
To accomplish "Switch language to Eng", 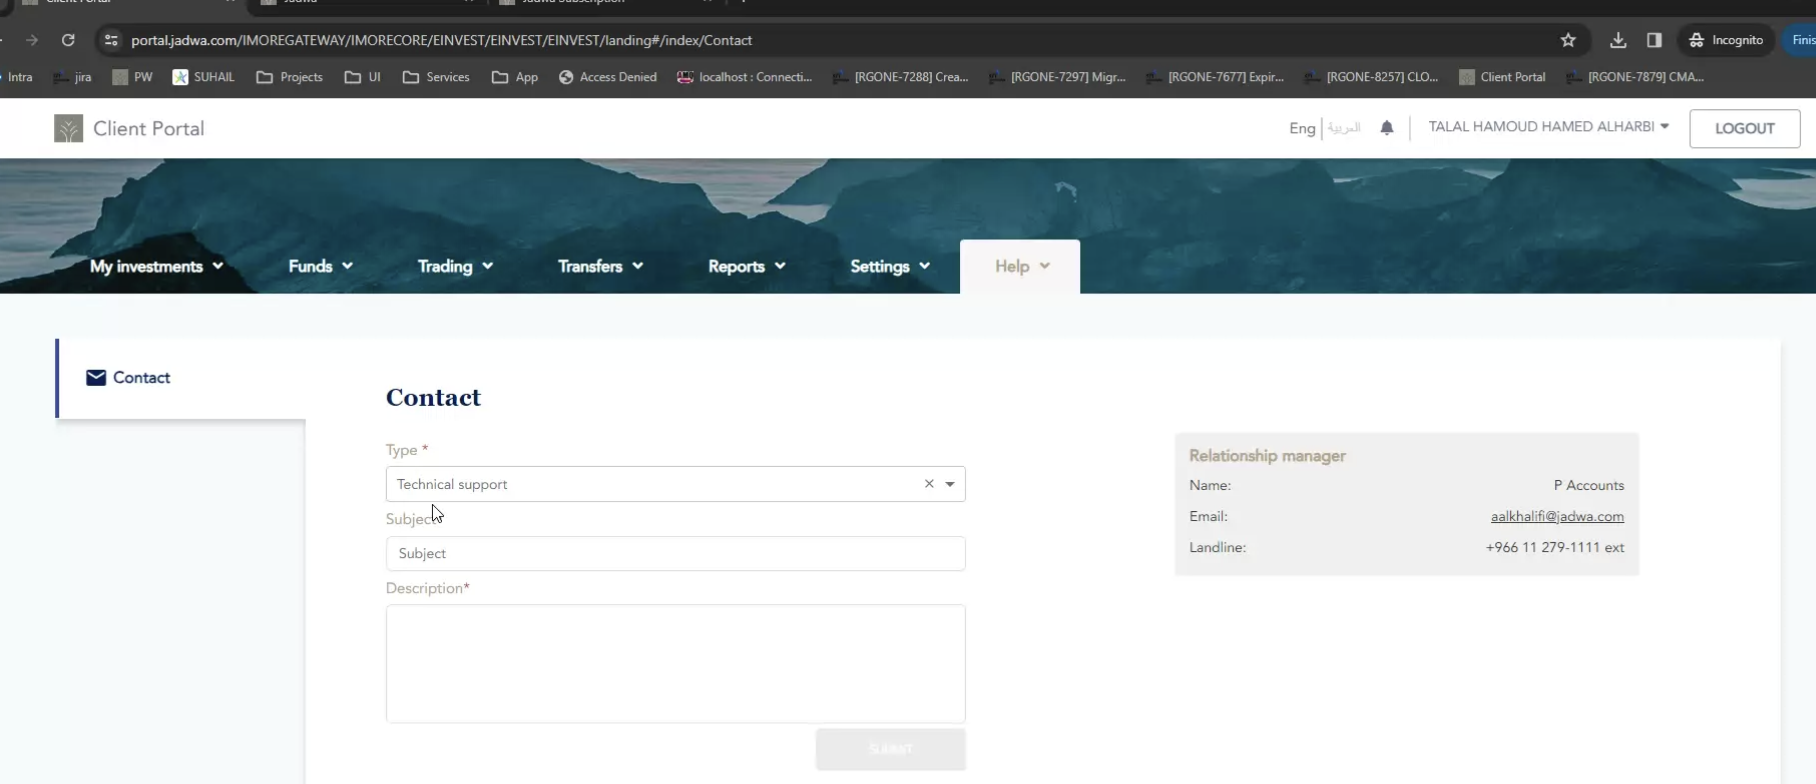I will pyautogui.click(x=1301, y=128).
